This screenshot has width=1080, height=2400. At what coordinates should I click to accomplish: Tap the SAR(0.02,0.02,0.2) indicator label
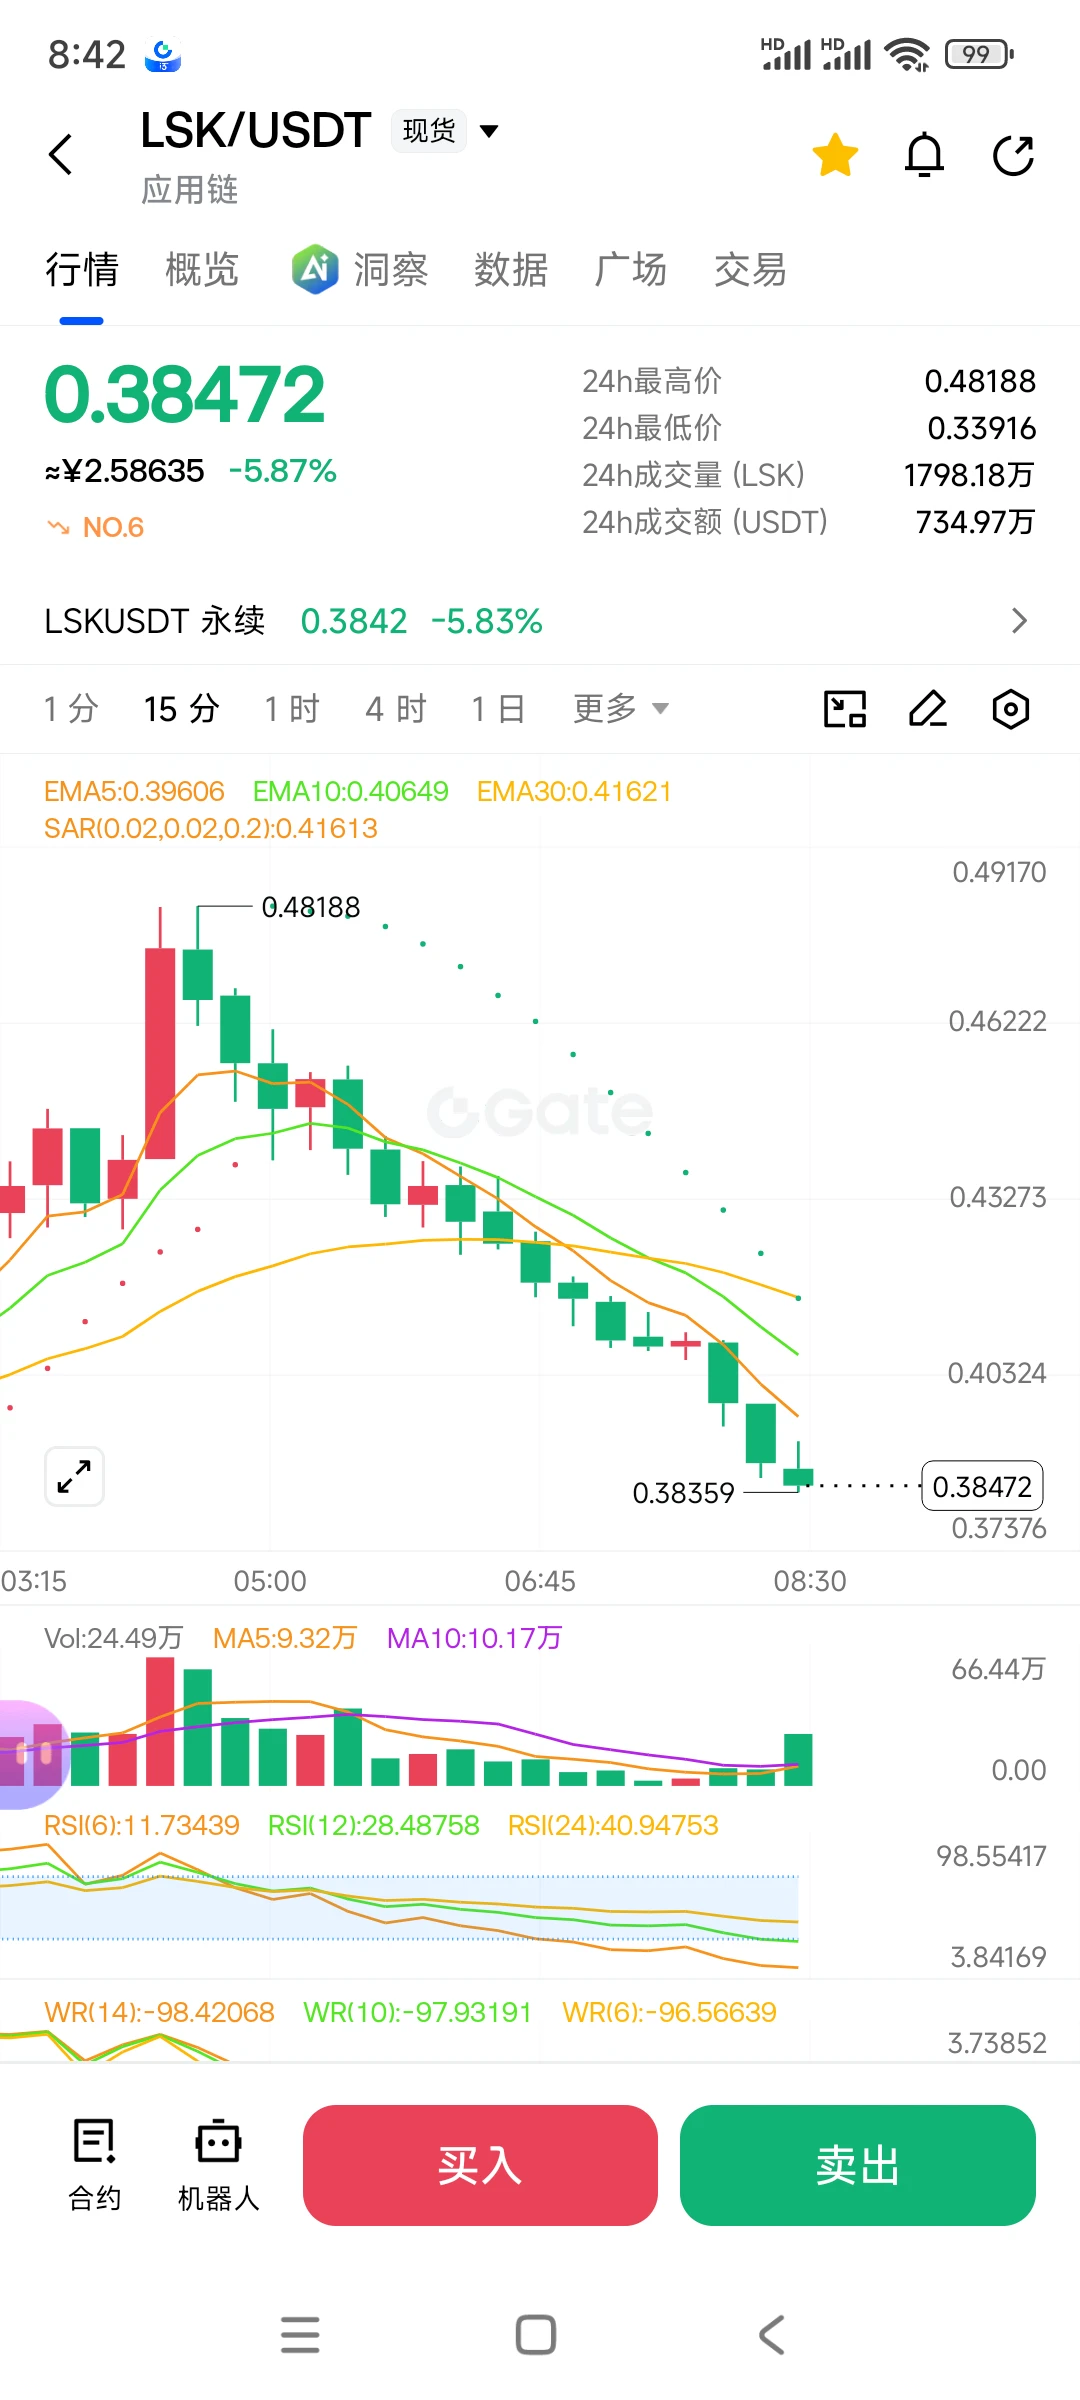pos(211,829)
